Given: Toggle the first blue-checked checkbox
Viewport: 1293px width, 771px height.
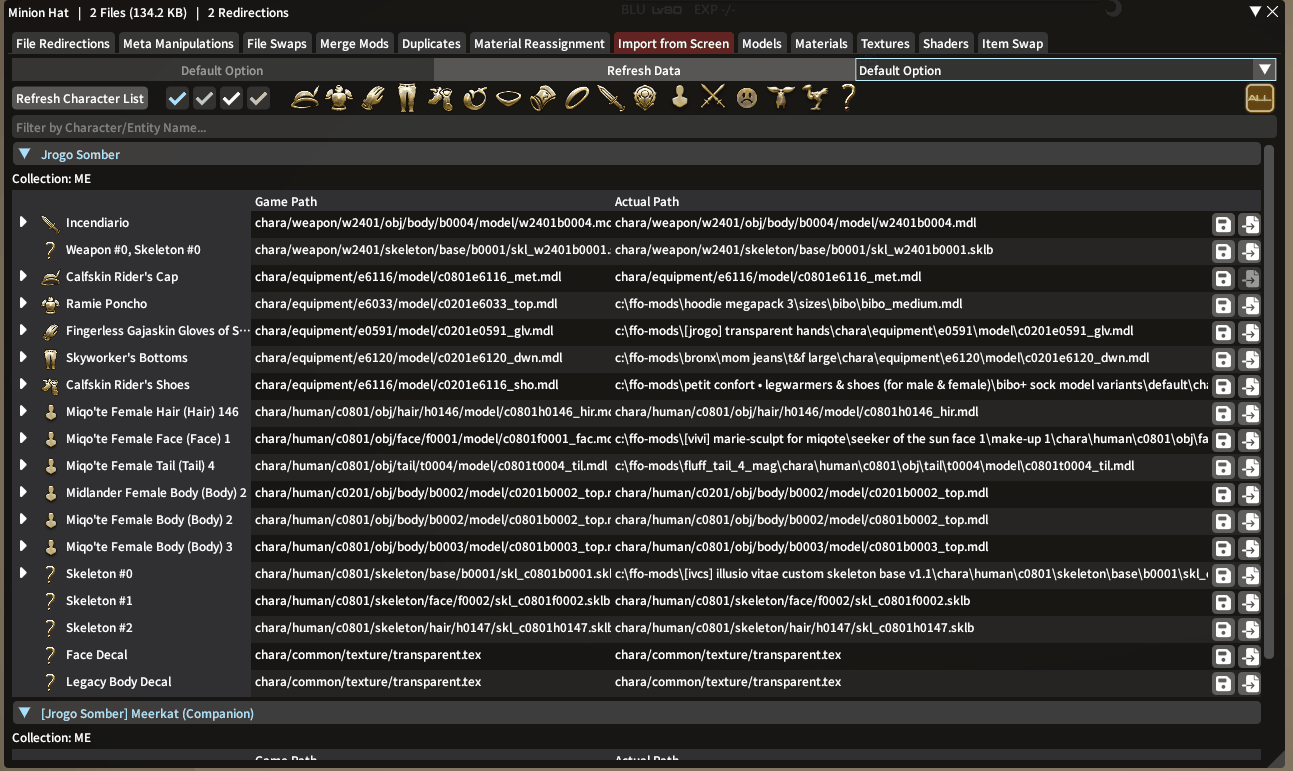Looking at the screenshot, I should pos(177,98).
